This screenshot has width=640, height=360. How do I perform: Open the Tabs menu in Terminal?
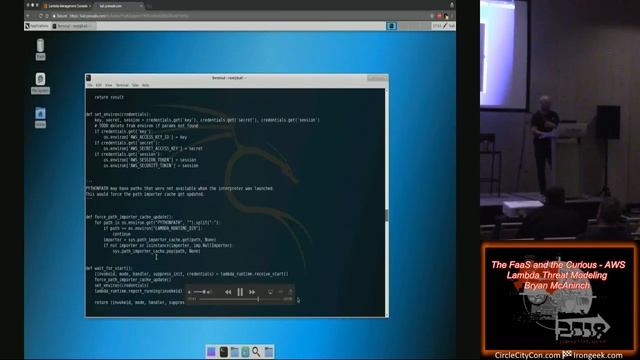(135, 85)
